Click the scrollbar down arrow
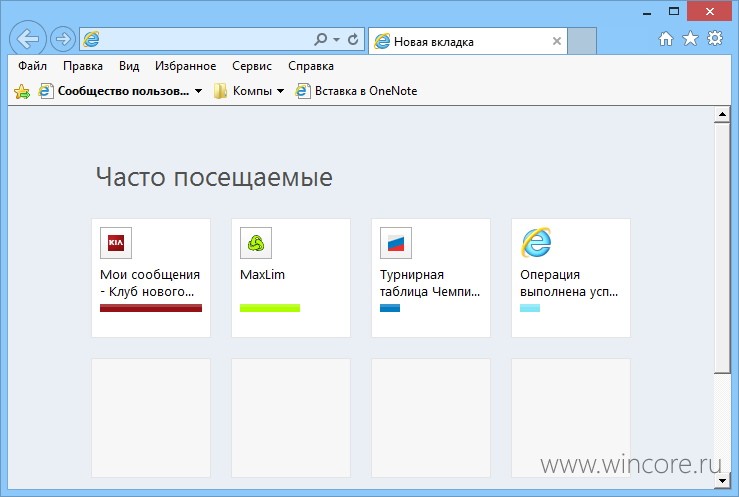 coord(722,481)
